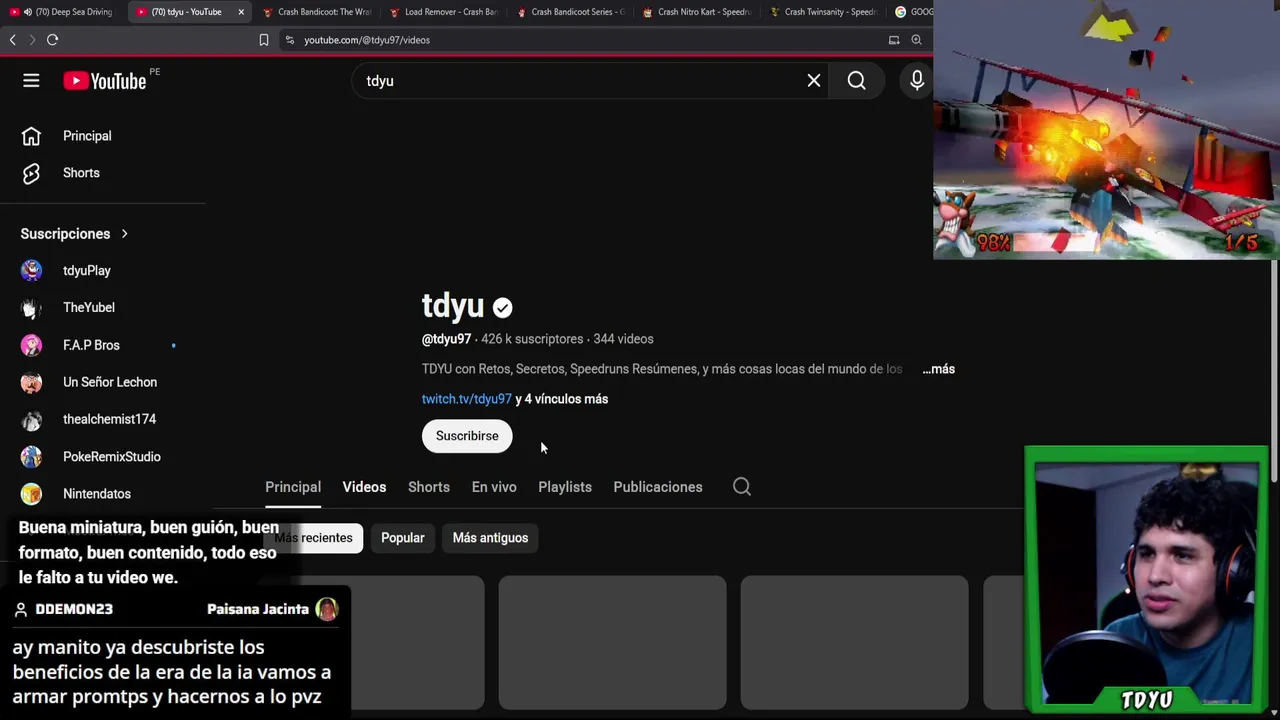Open the channel Principal tab
Screen dimensions: 1280x720
coord(293,487)
